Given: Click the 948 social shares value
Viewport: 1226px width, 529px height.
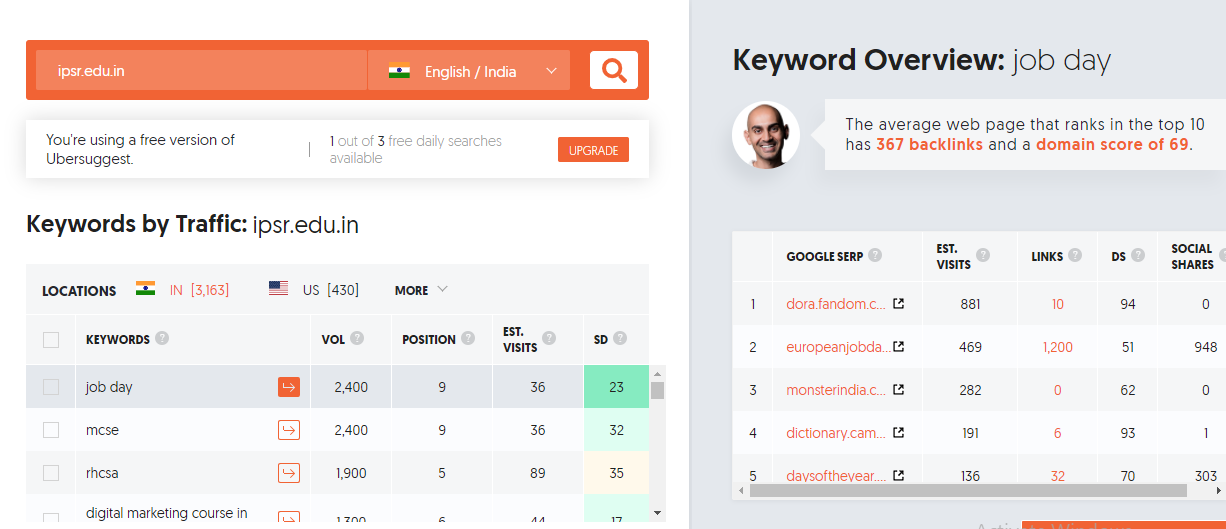Looking at the screenshot, I should click(1205, 347).
